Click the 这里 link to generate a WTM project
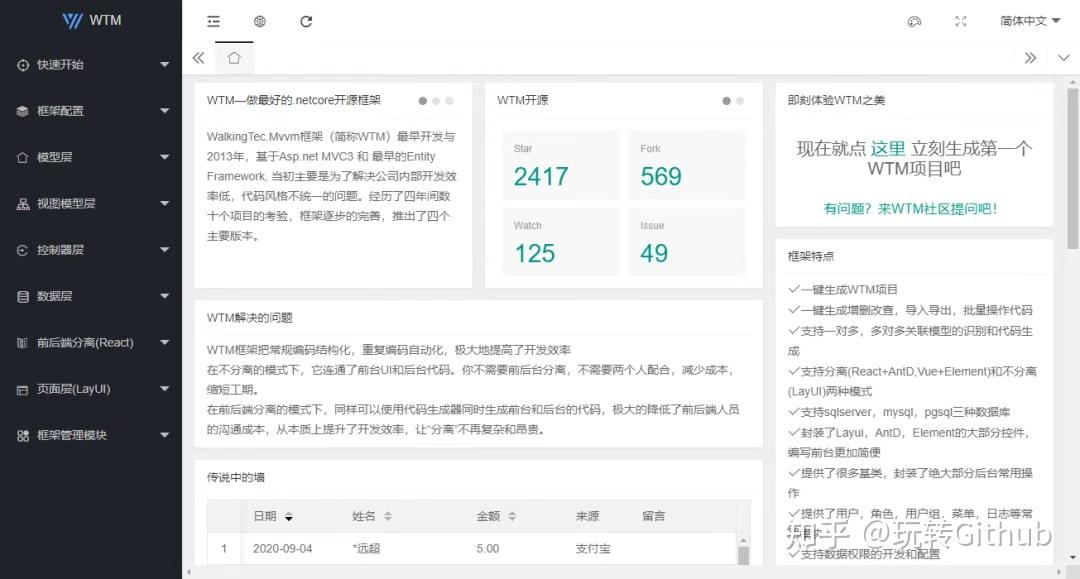This screenshot has height=579, width=1080. pyautogui.click(x=888, y=148)
